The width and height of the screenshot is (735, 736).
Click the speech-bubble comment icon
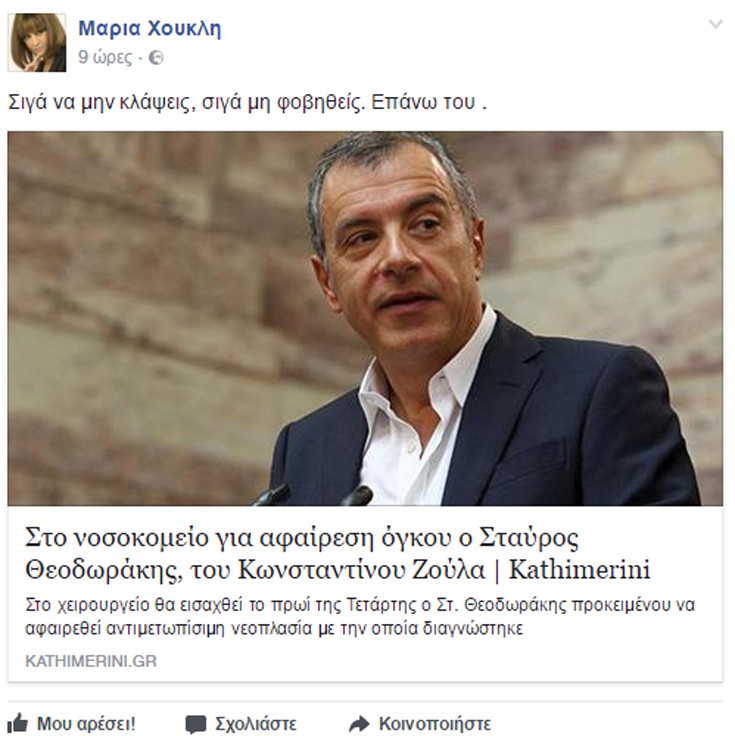(x=195, y=724)
